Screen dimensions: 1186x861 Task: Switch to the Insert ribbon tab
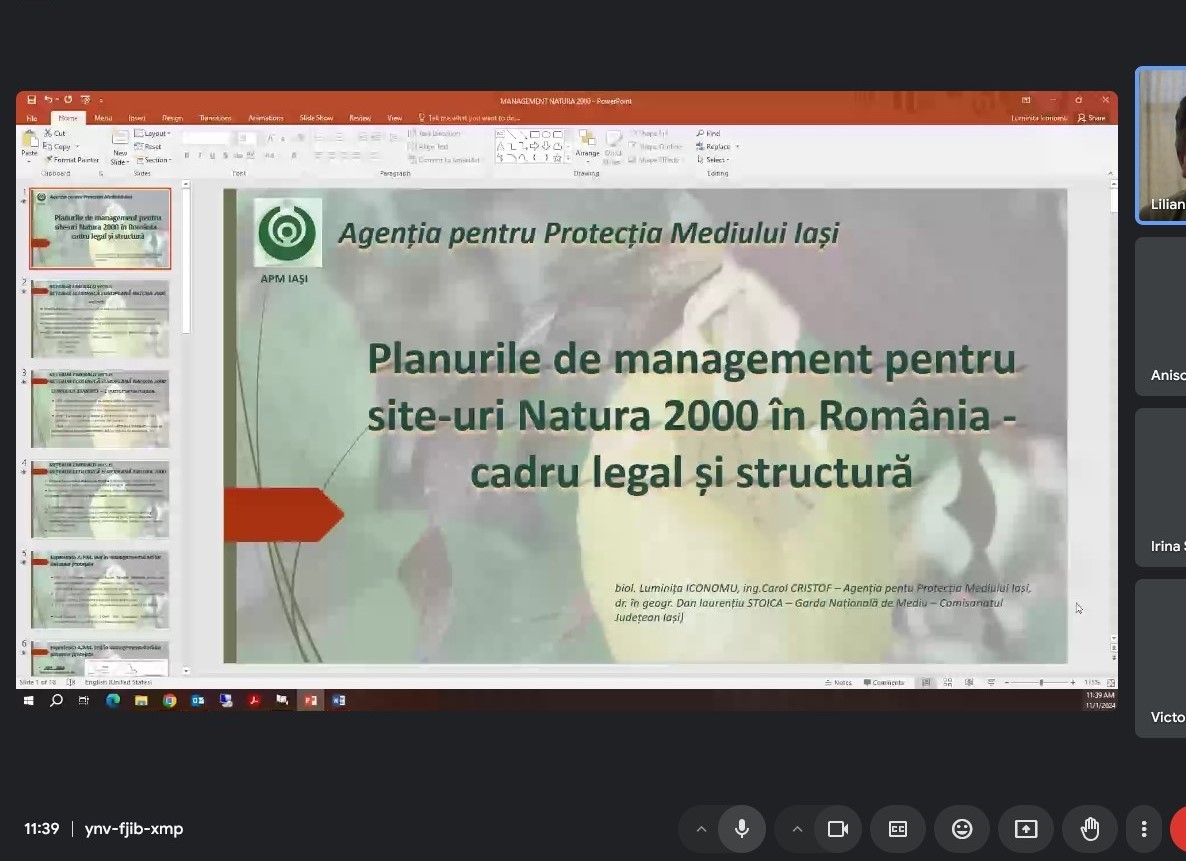[x=137, y=118]
